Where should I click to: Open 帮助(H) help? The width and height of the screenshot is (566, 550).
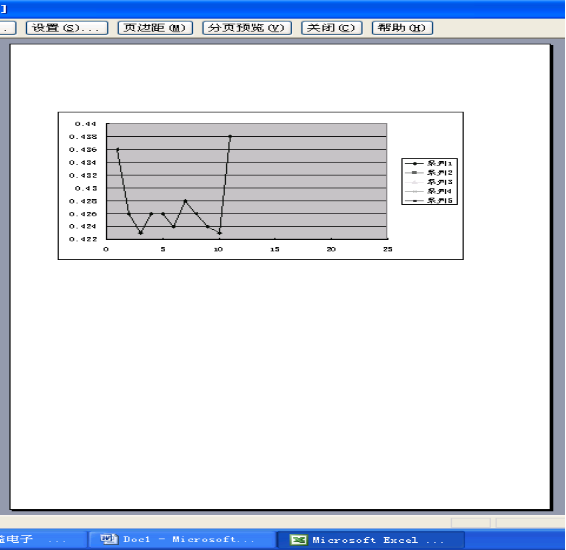402,28
